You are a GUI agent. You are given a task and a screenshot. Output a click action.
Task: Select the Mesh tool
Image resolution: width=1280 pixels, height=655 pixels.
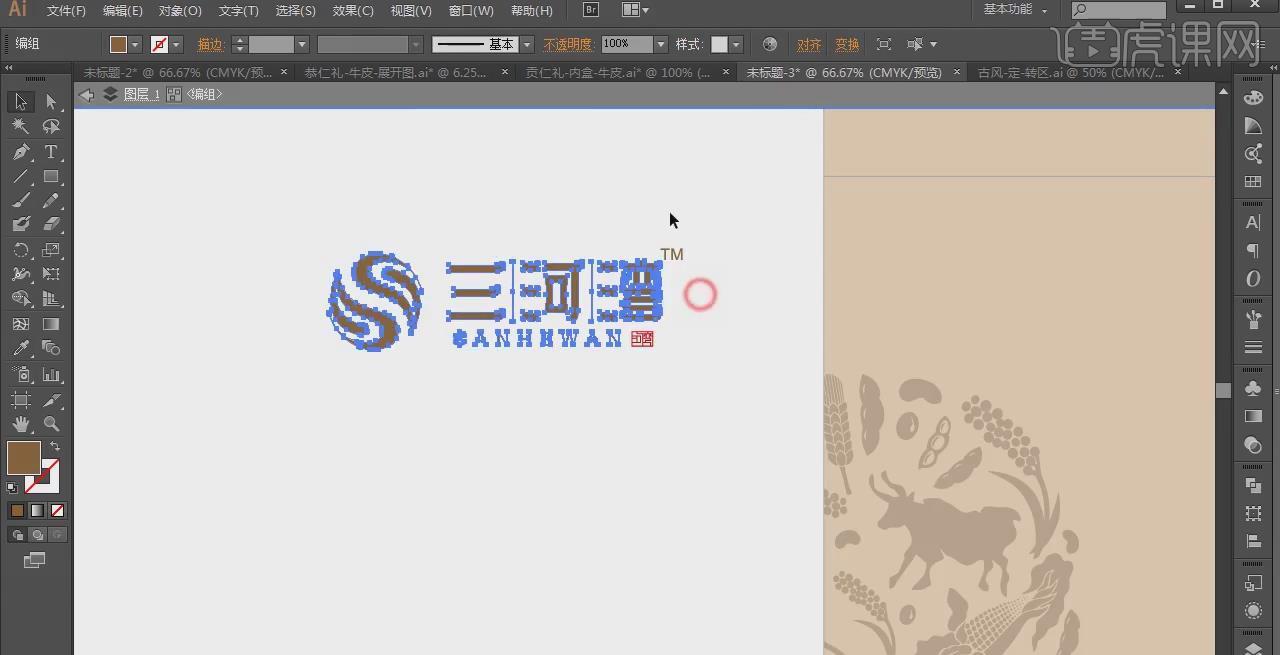coord(21,324)
